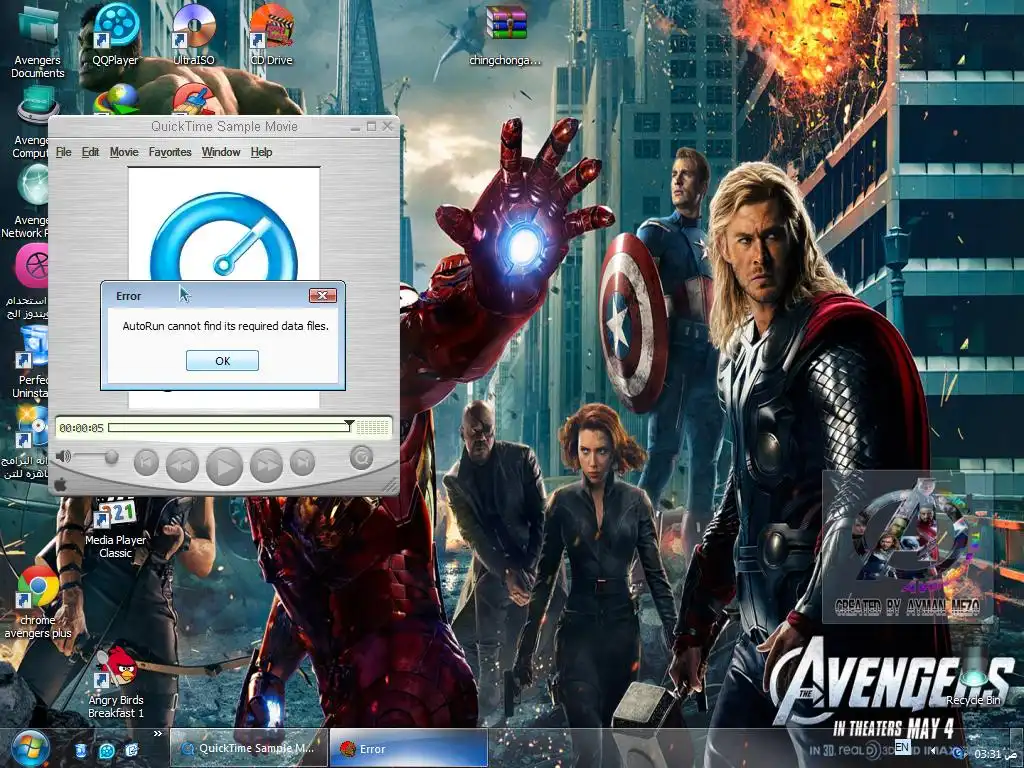Click the Windows Start orb
Screen dimensions: 1024x768
(30, 748)
